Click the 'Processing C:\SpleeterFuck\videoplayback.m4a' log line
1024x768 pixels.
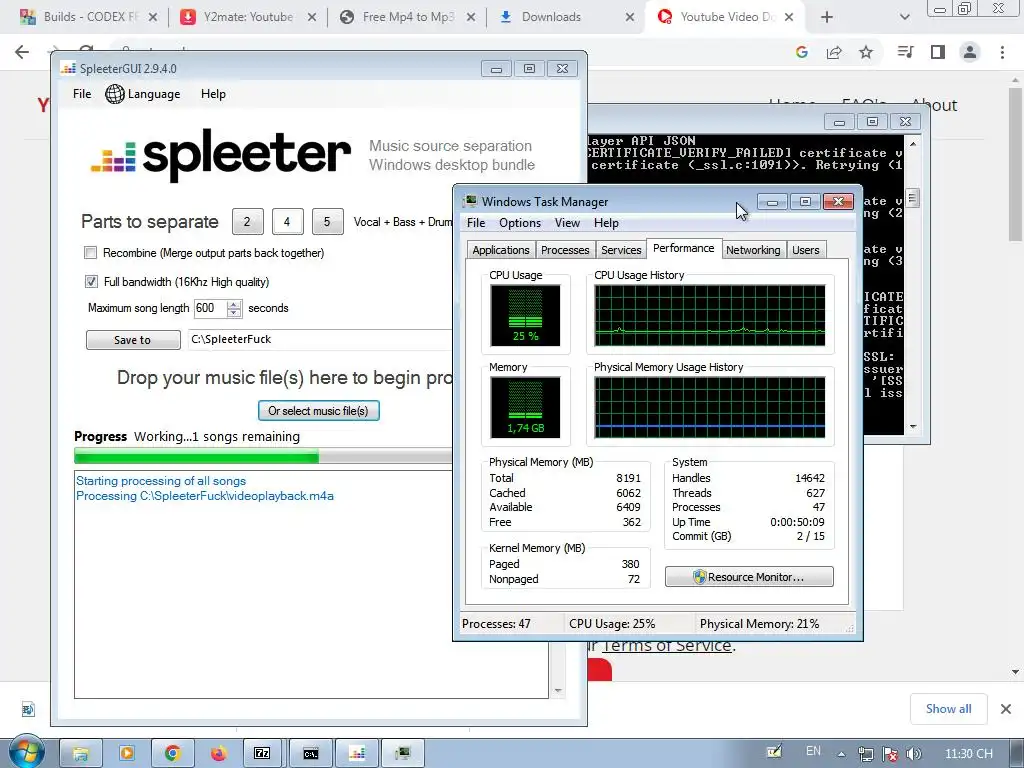click(204, 496)
